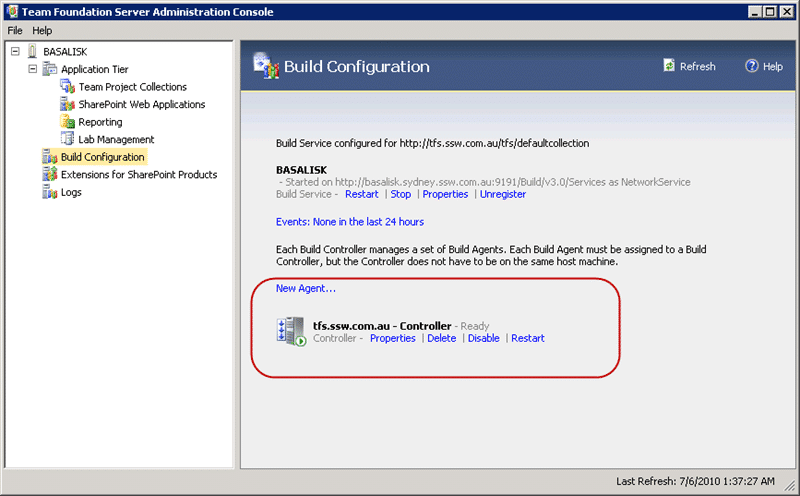Viewport: 800px width, 496px height.
Task: Click the Reporting node icon
Action: [x=67, y=121]
